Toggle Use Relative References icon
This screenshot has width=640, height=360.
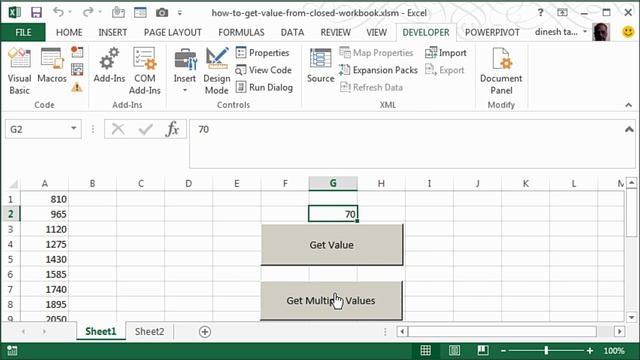pyautogui.click(x=77, y=69)
